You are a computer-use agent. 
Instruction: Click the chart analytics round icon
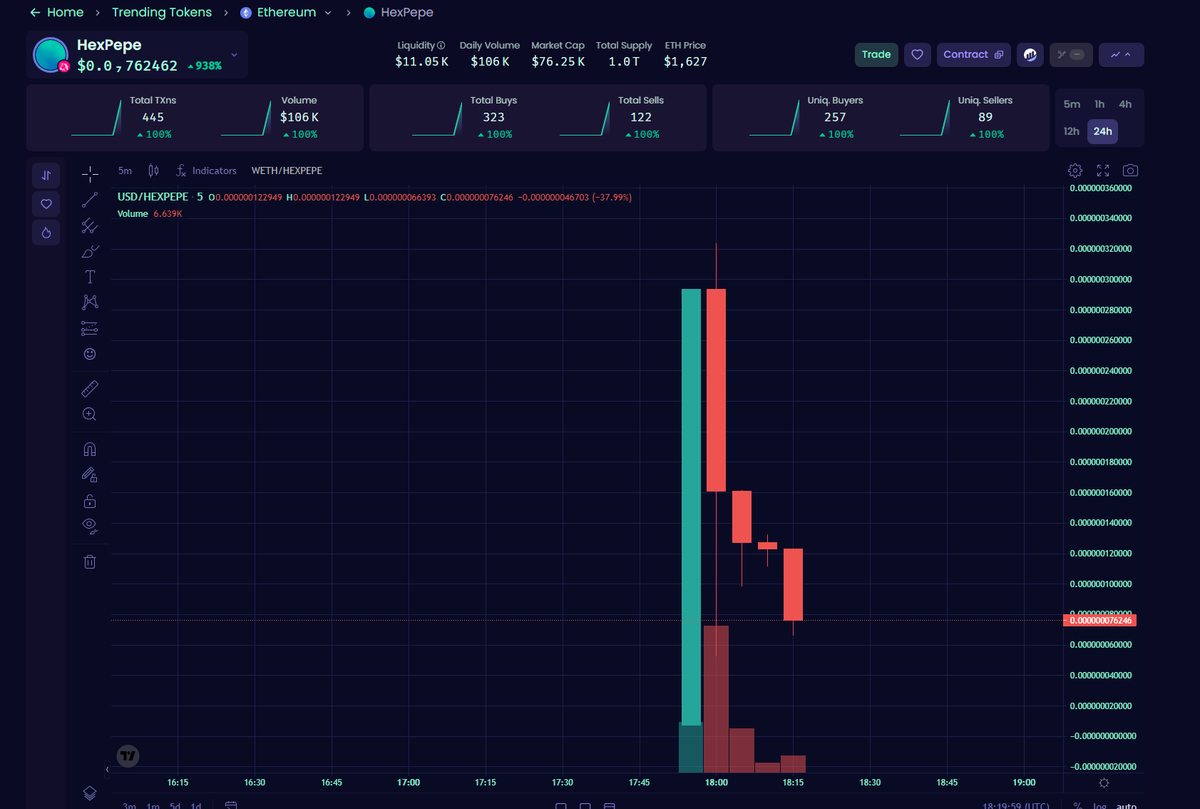pos(1031,55)
